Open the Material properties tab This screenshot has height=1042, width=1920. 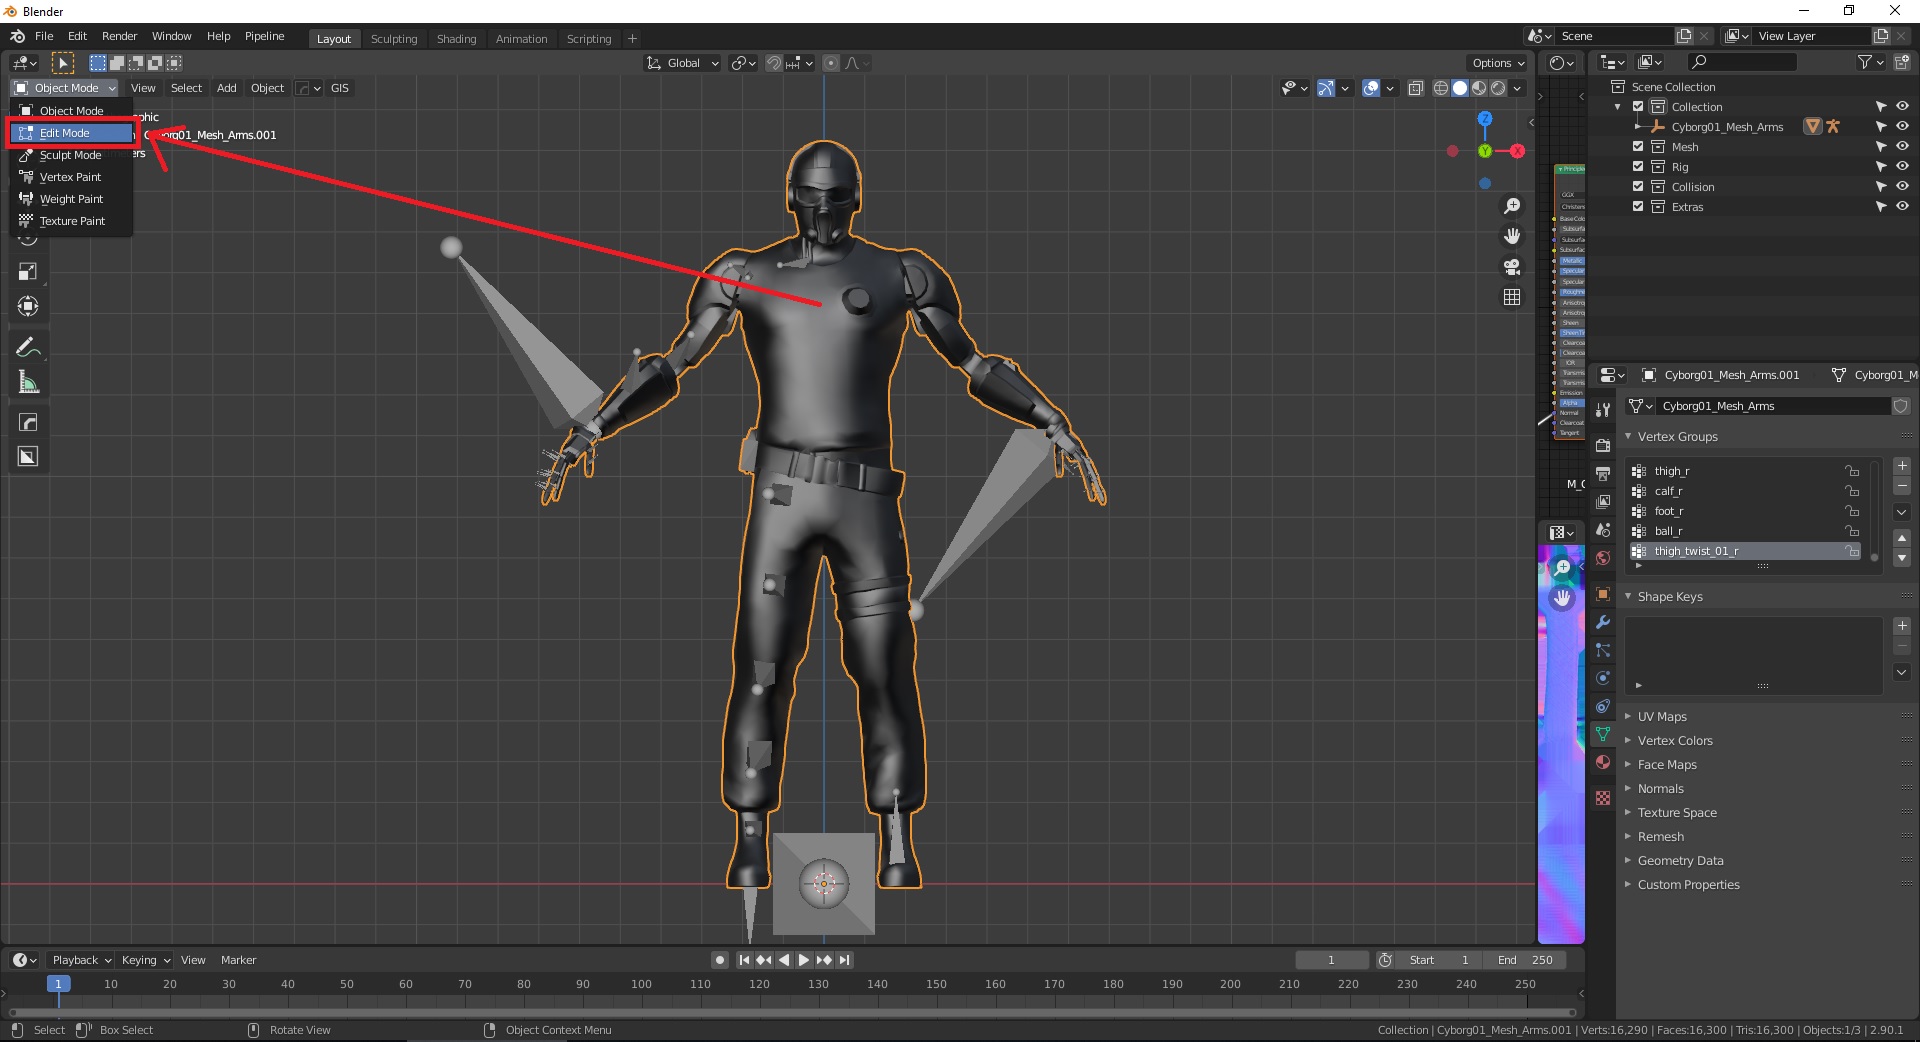click(1603, 762)
